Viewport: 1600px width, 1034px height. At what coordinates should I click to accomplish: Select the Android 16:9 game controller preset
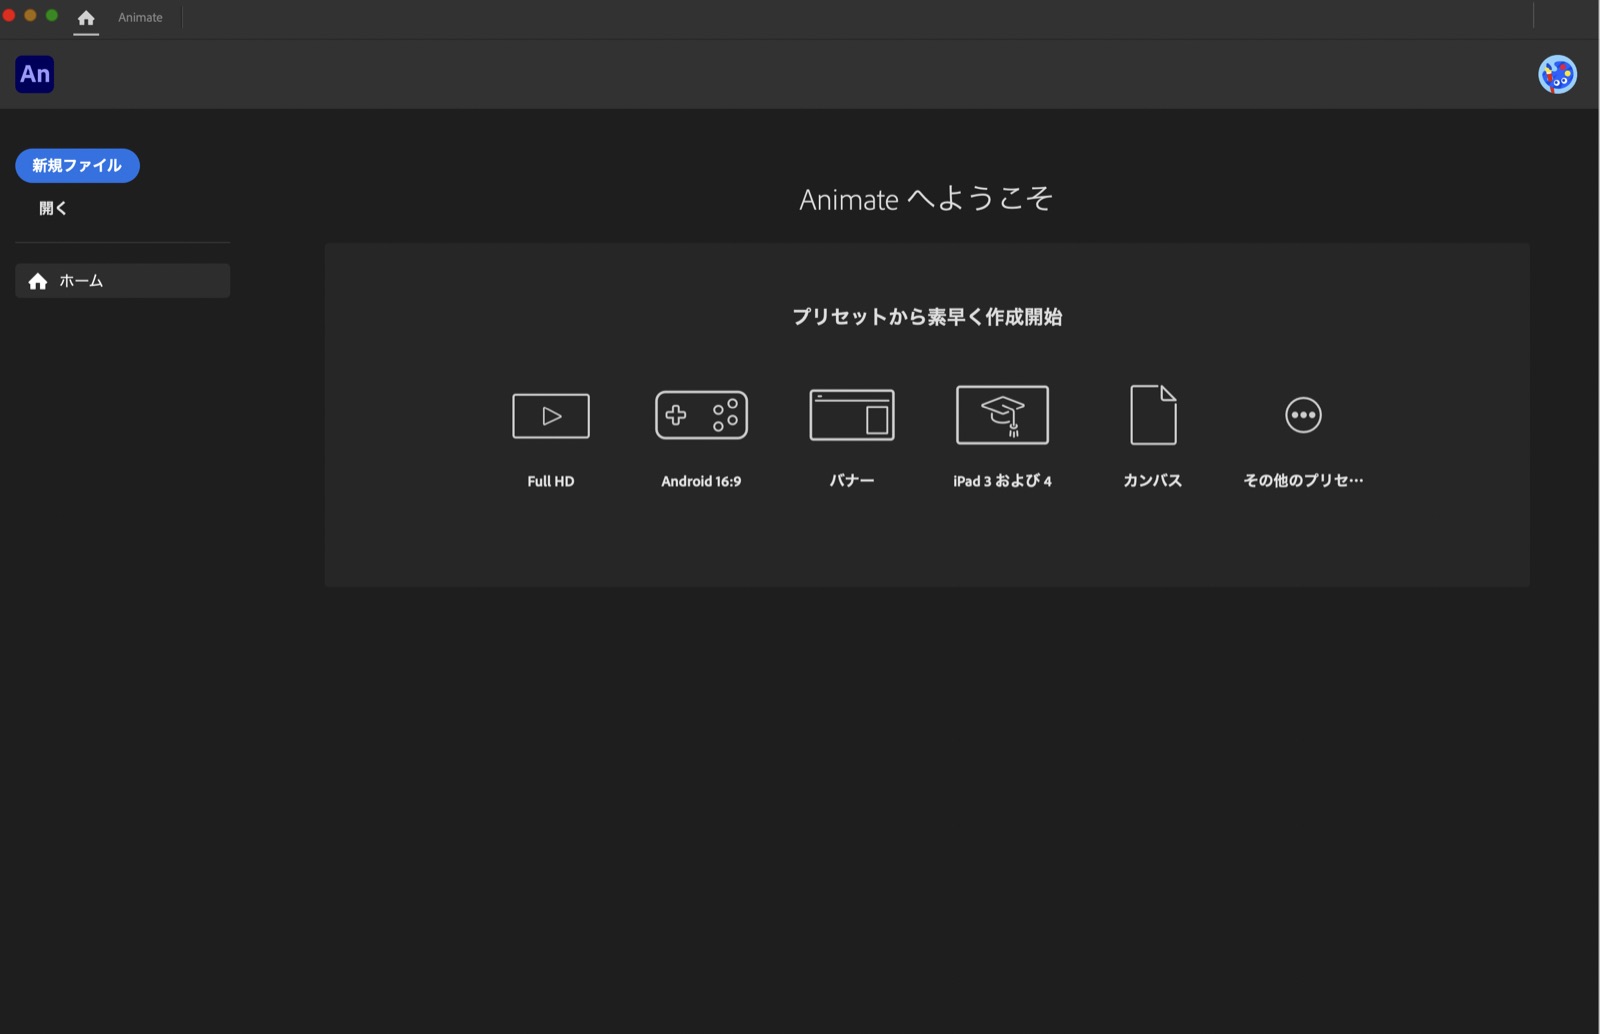point(701,415)
